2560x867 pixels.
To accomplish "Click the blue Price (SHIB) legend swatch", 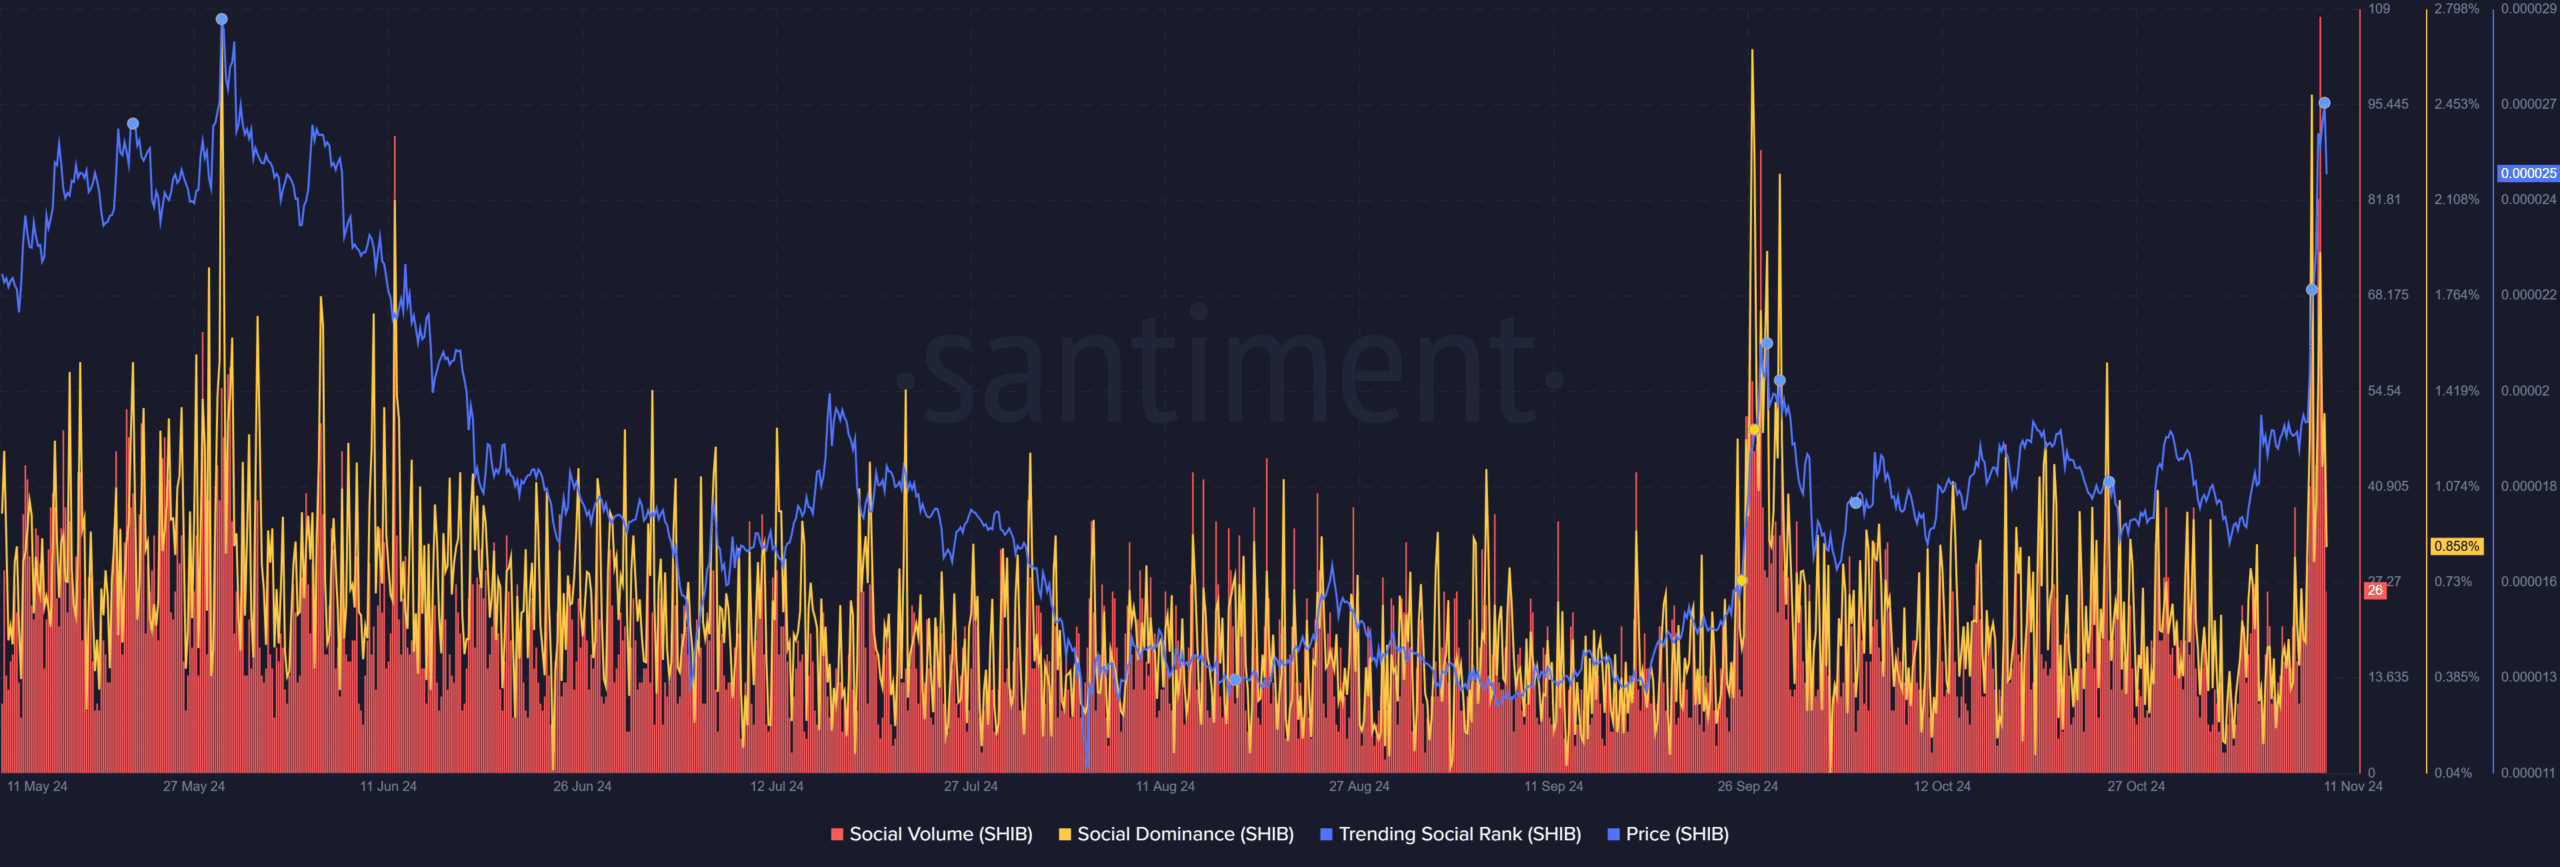I will pyautogui.click(x=1613, y=834).
